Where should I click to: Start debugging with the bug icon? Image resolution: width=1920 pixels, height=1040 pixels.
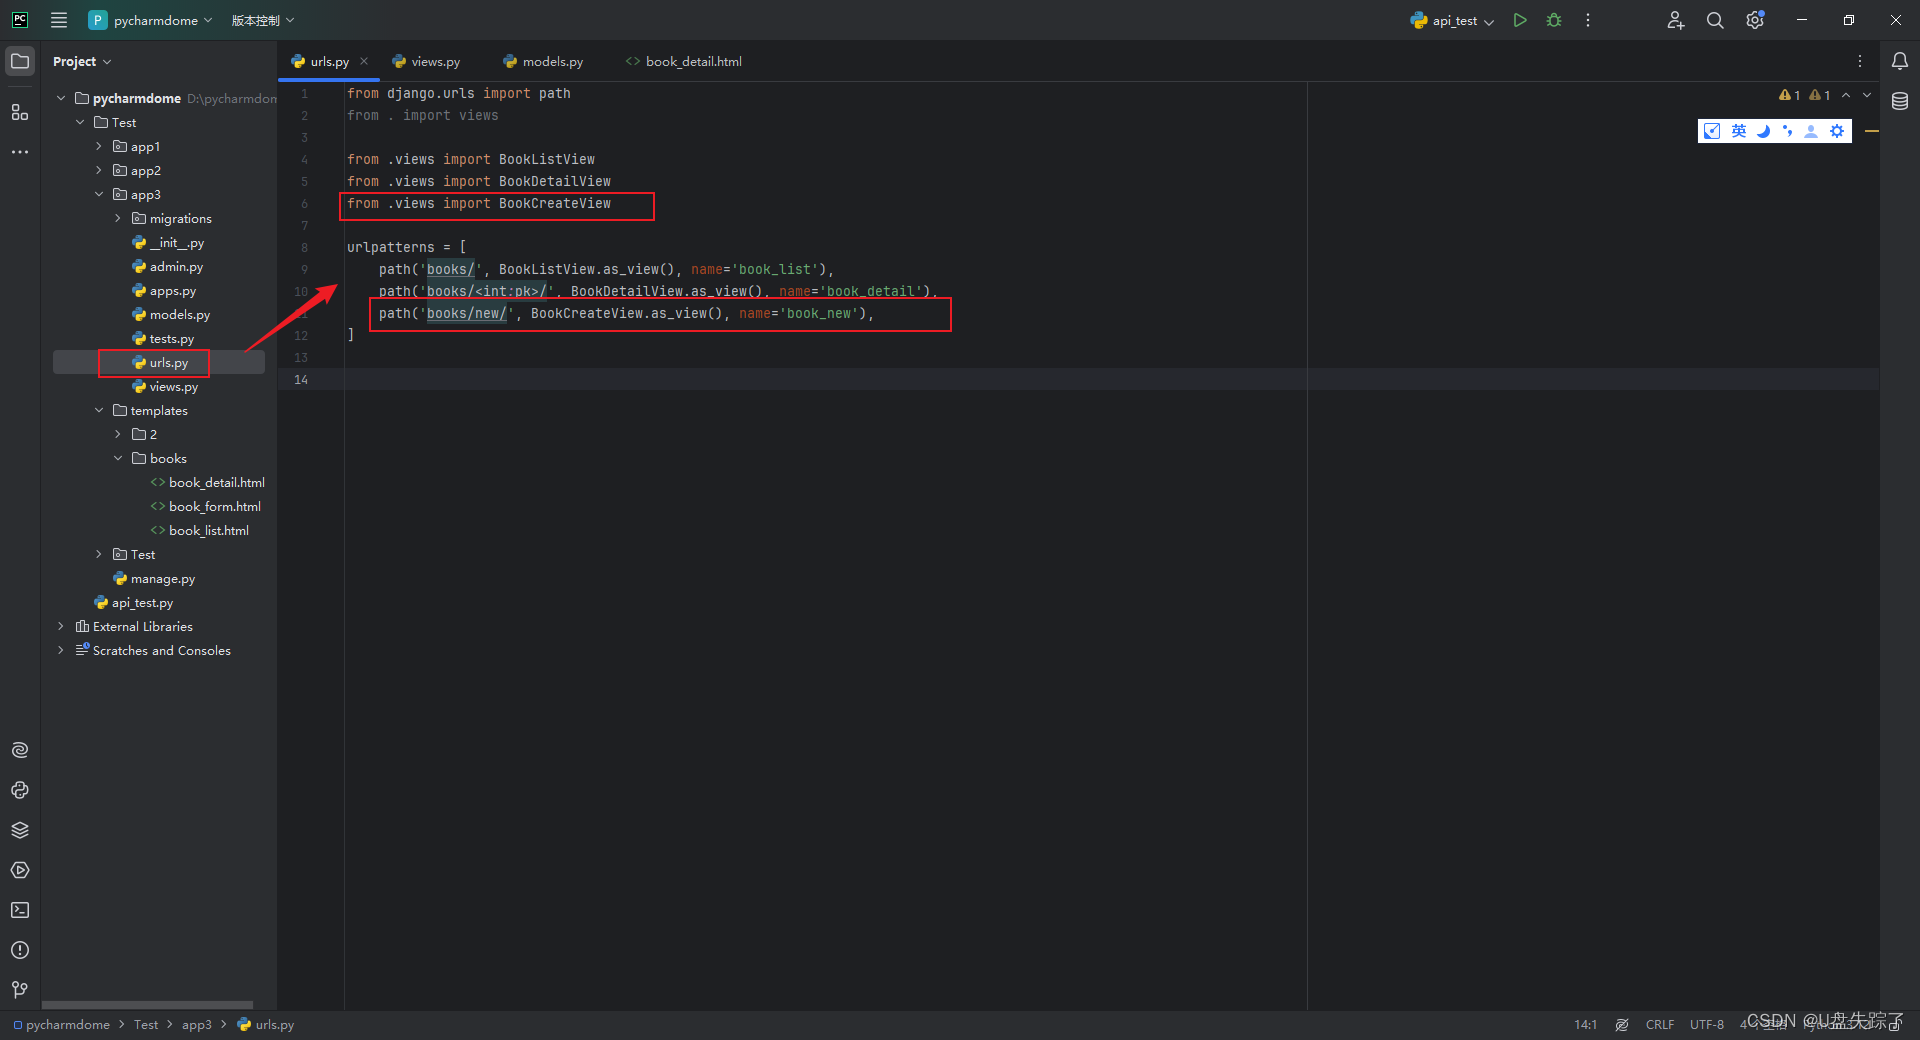coord(1553,20)
